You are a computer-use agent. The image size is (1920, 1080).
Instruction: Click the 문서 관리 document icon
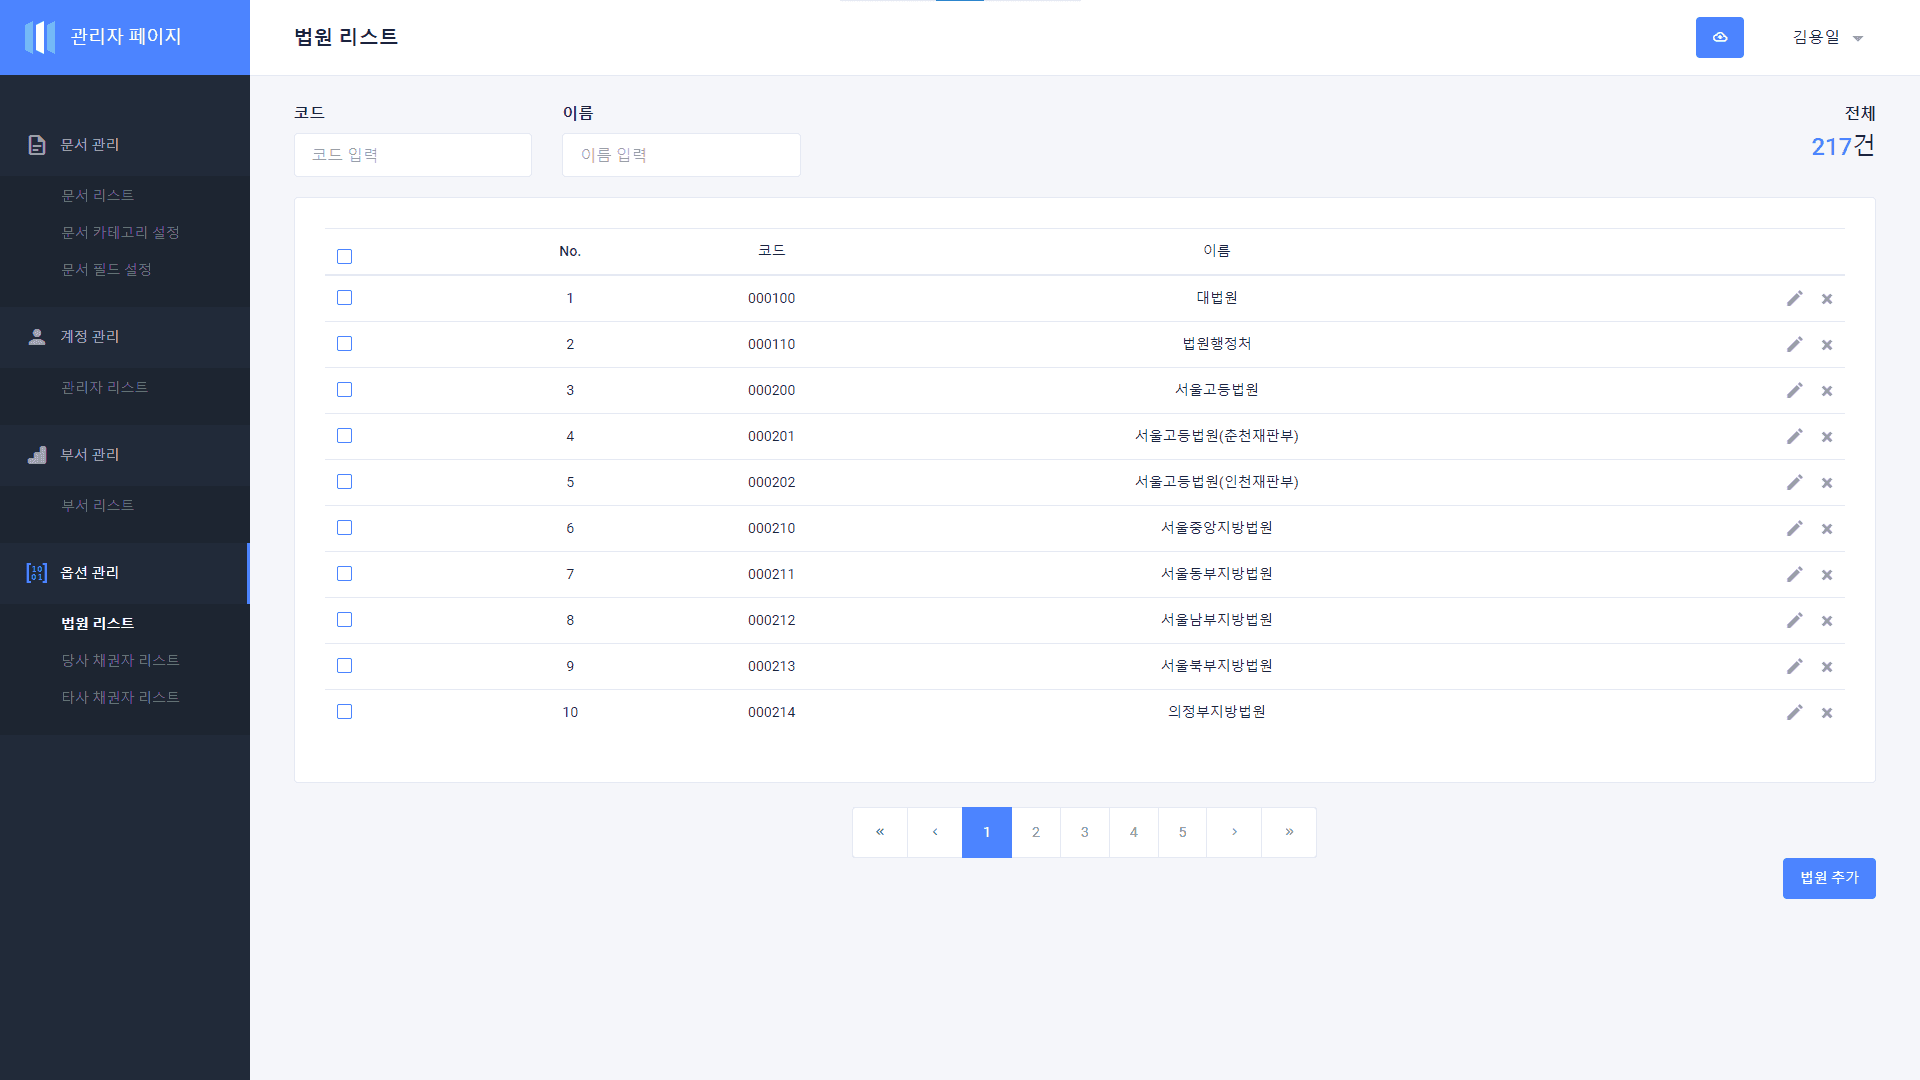tap(37, 145)
